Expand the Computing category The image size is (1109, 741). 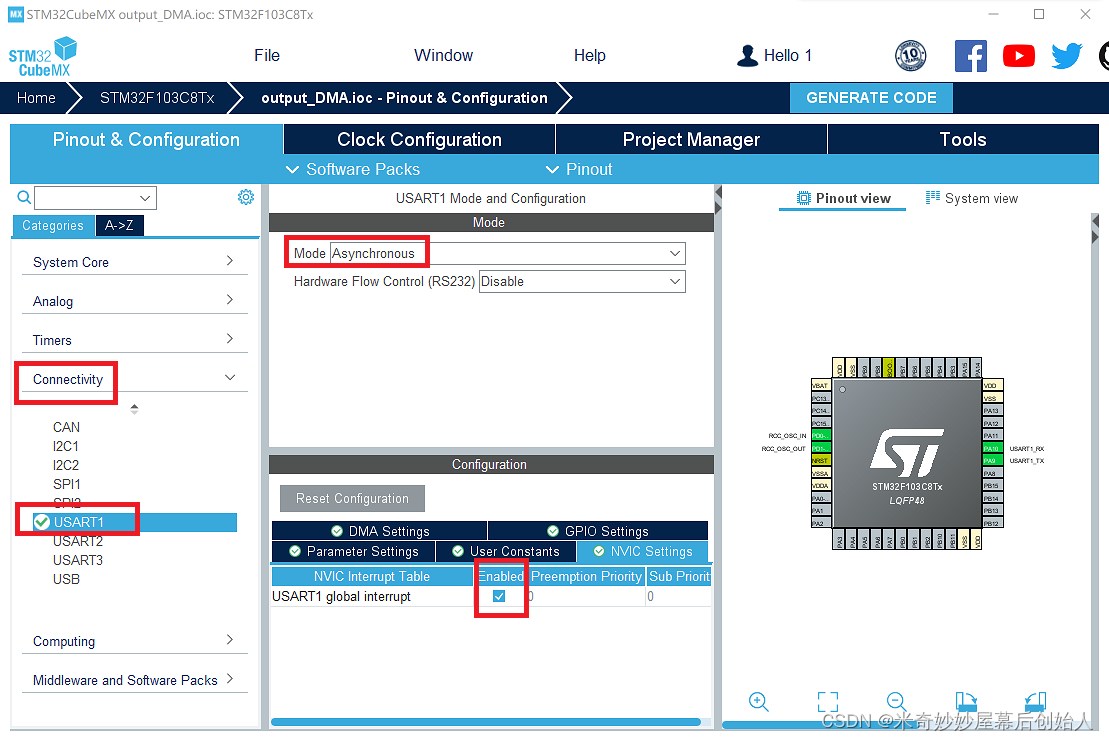pyautogui.click(x=134, y=641)
